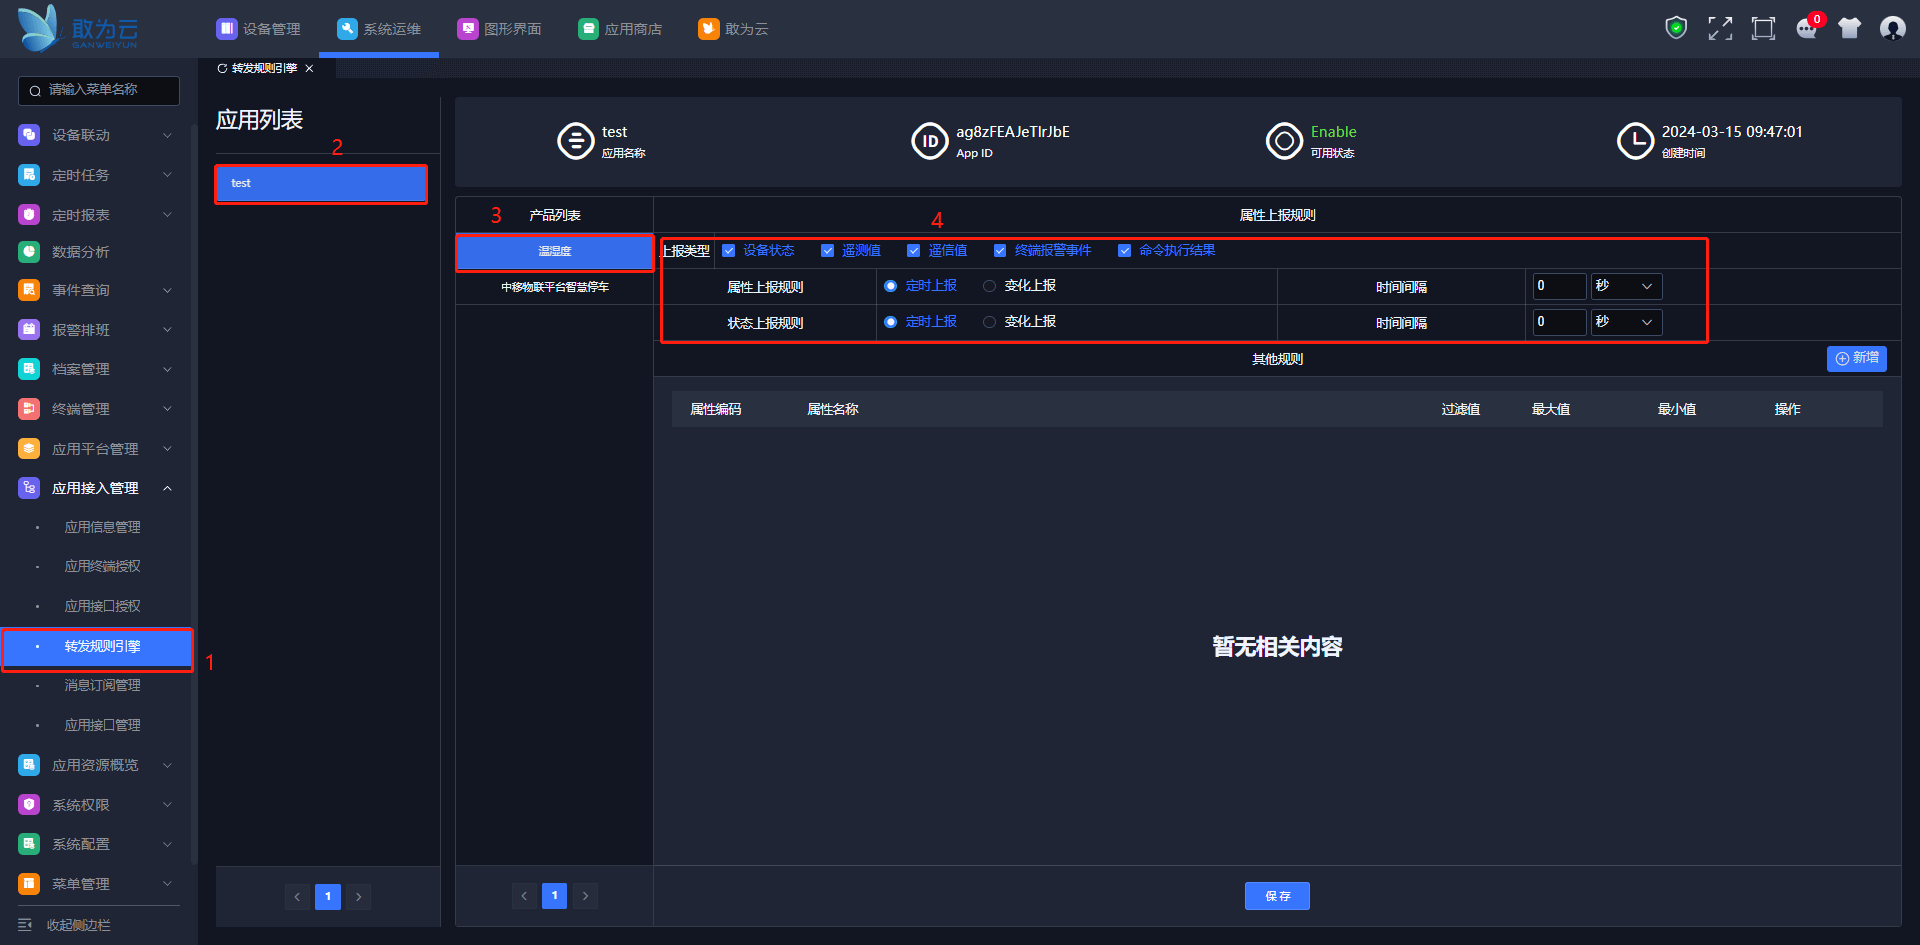
Task: Open the user avatar menu
Action: [x=1892, y=28]
